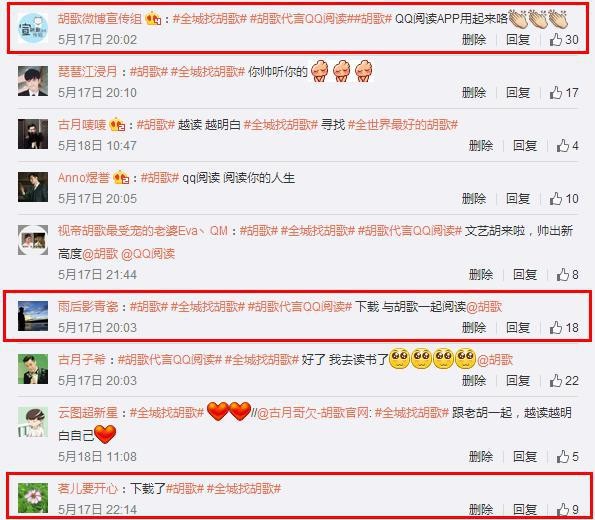Viewport: 595px width, 520px height.
Task: Click thumbs-up on 琵琶江浸月's comment
Action: [x=564, y=93]
